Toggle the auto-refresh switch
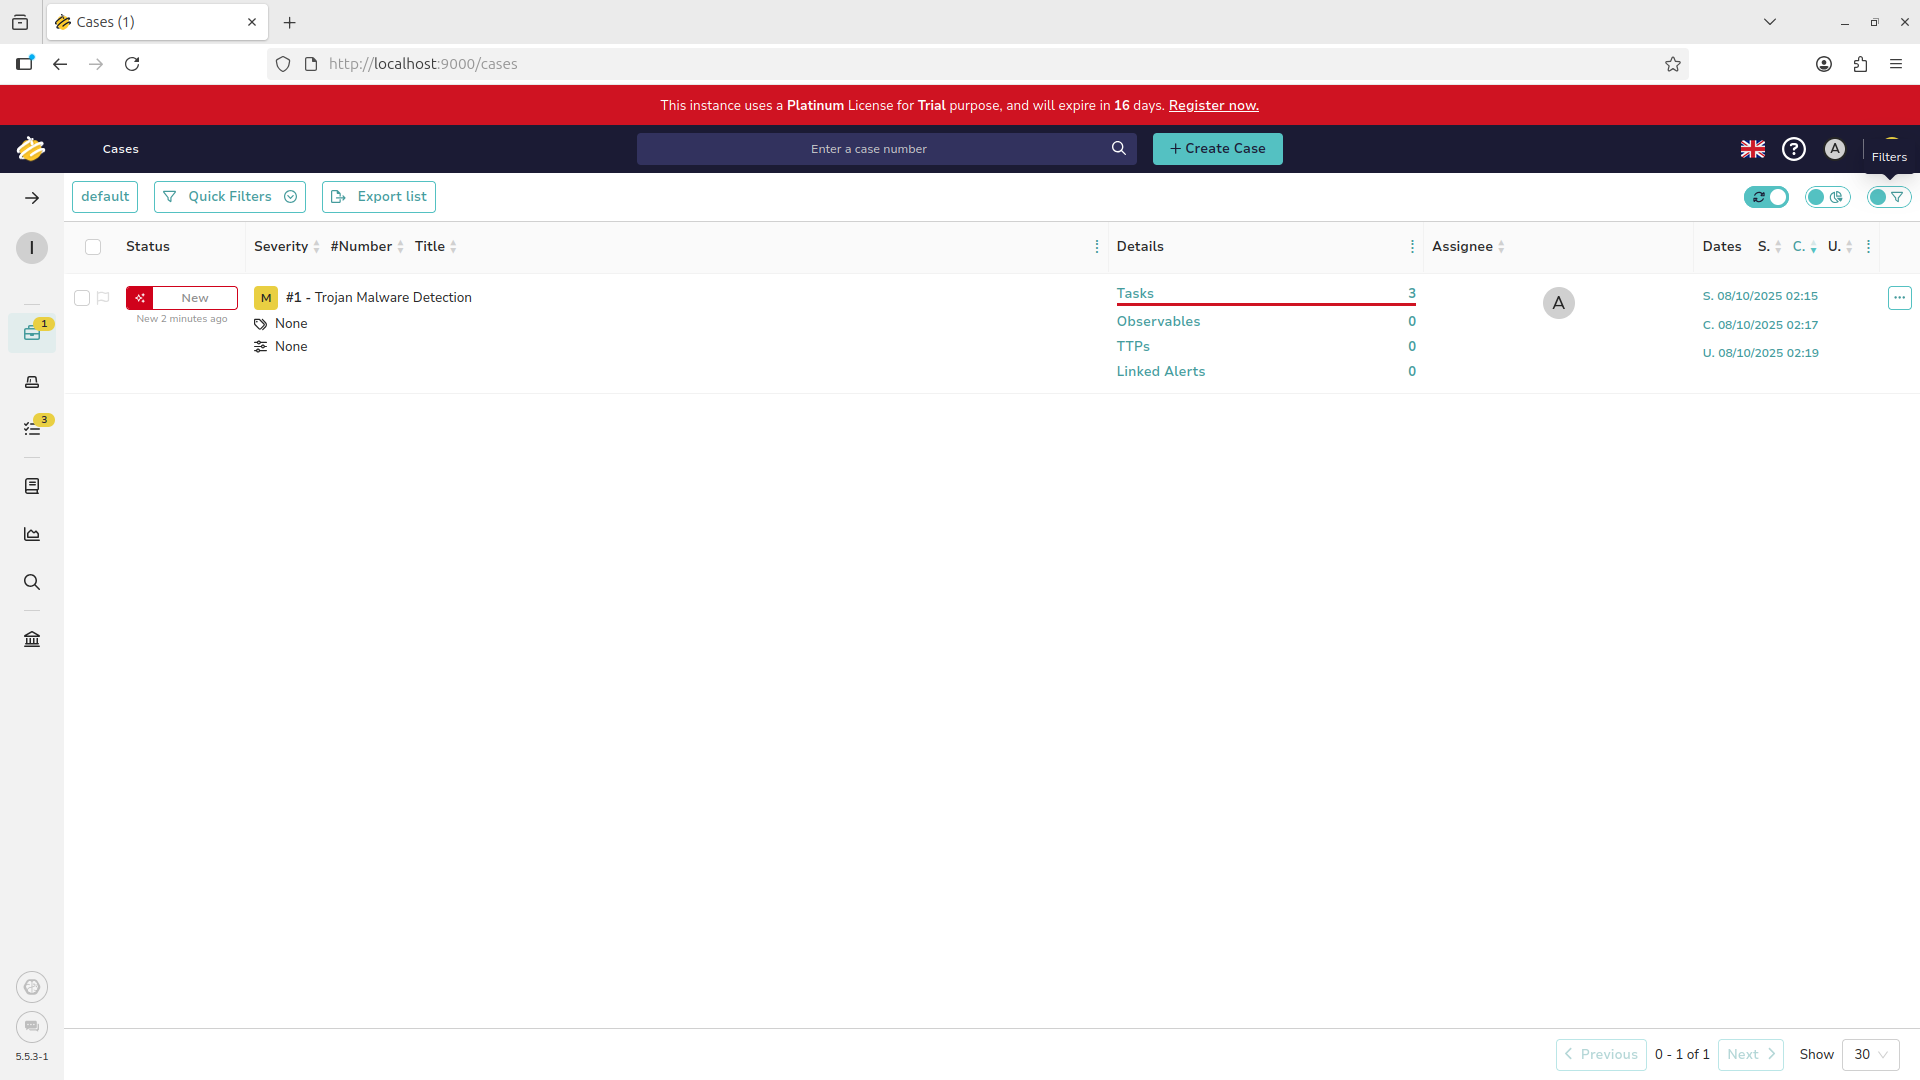1920x1080 pixels. [1767, 197]
